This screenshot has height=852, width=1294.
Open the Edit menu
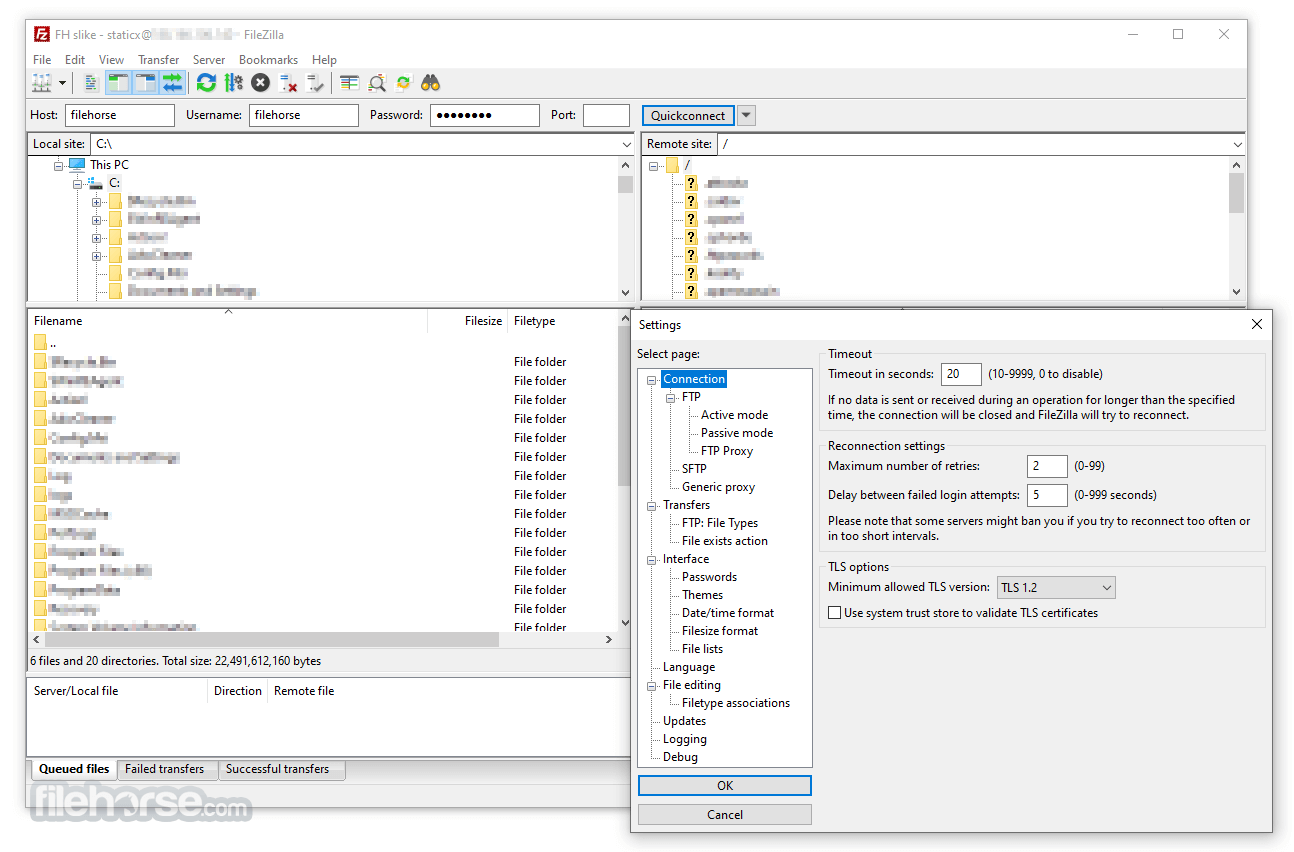point(75,60)
